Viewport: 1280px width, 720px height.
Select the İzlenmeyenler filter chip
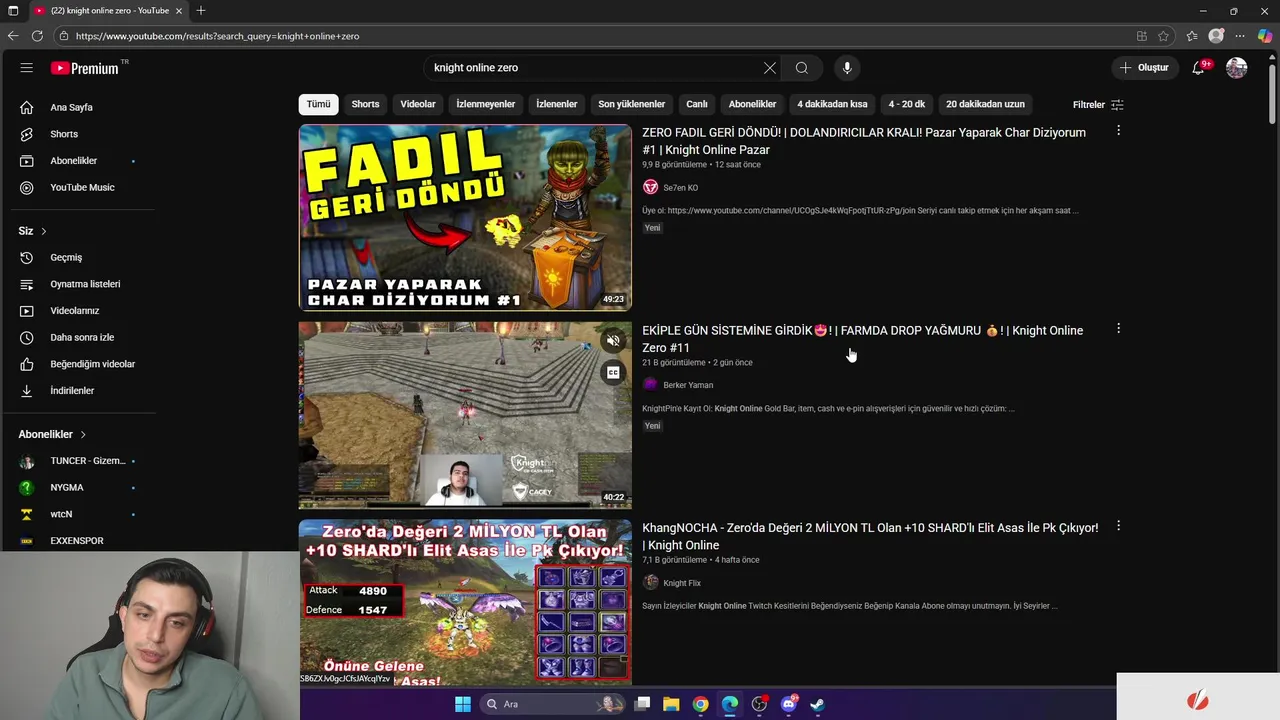point(486,104)
